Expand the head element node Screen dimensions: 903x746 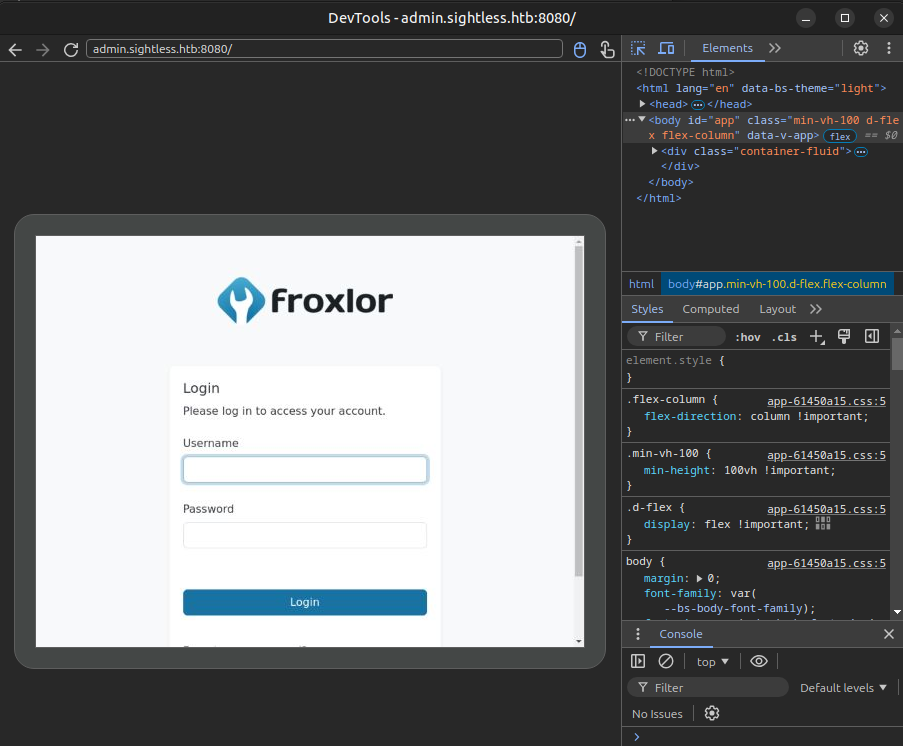click(x=643, y=104)
